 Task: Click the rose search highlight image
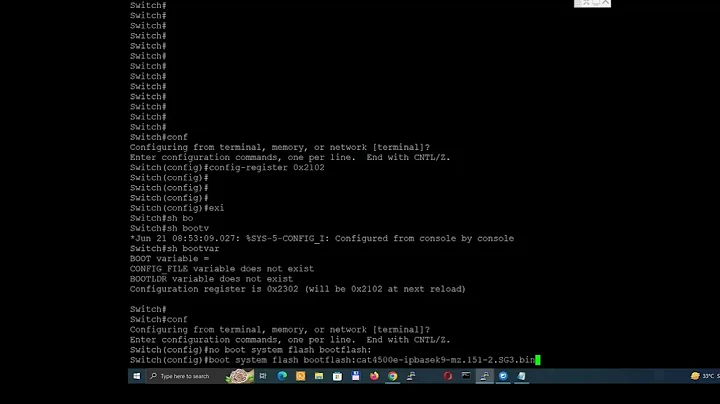[x=239, y=376]
